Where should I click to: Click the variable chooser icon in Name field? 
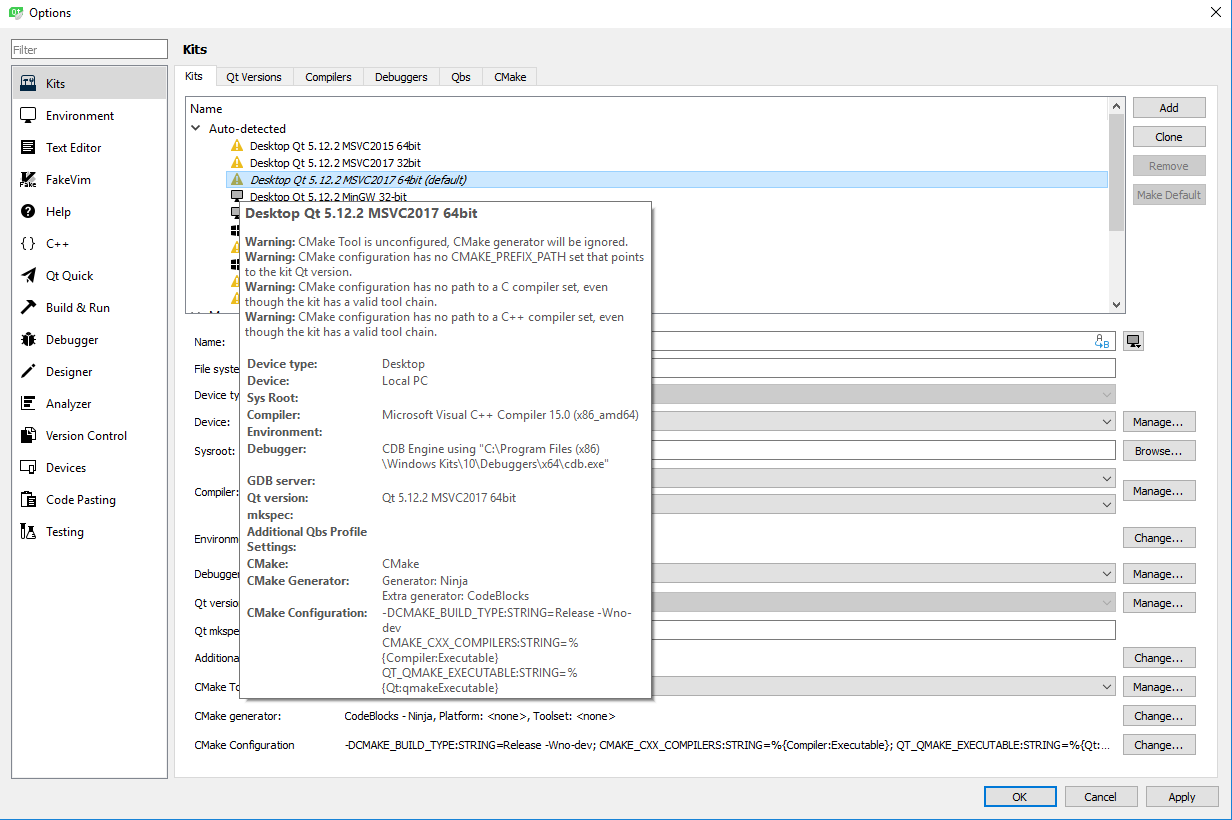1102,342
